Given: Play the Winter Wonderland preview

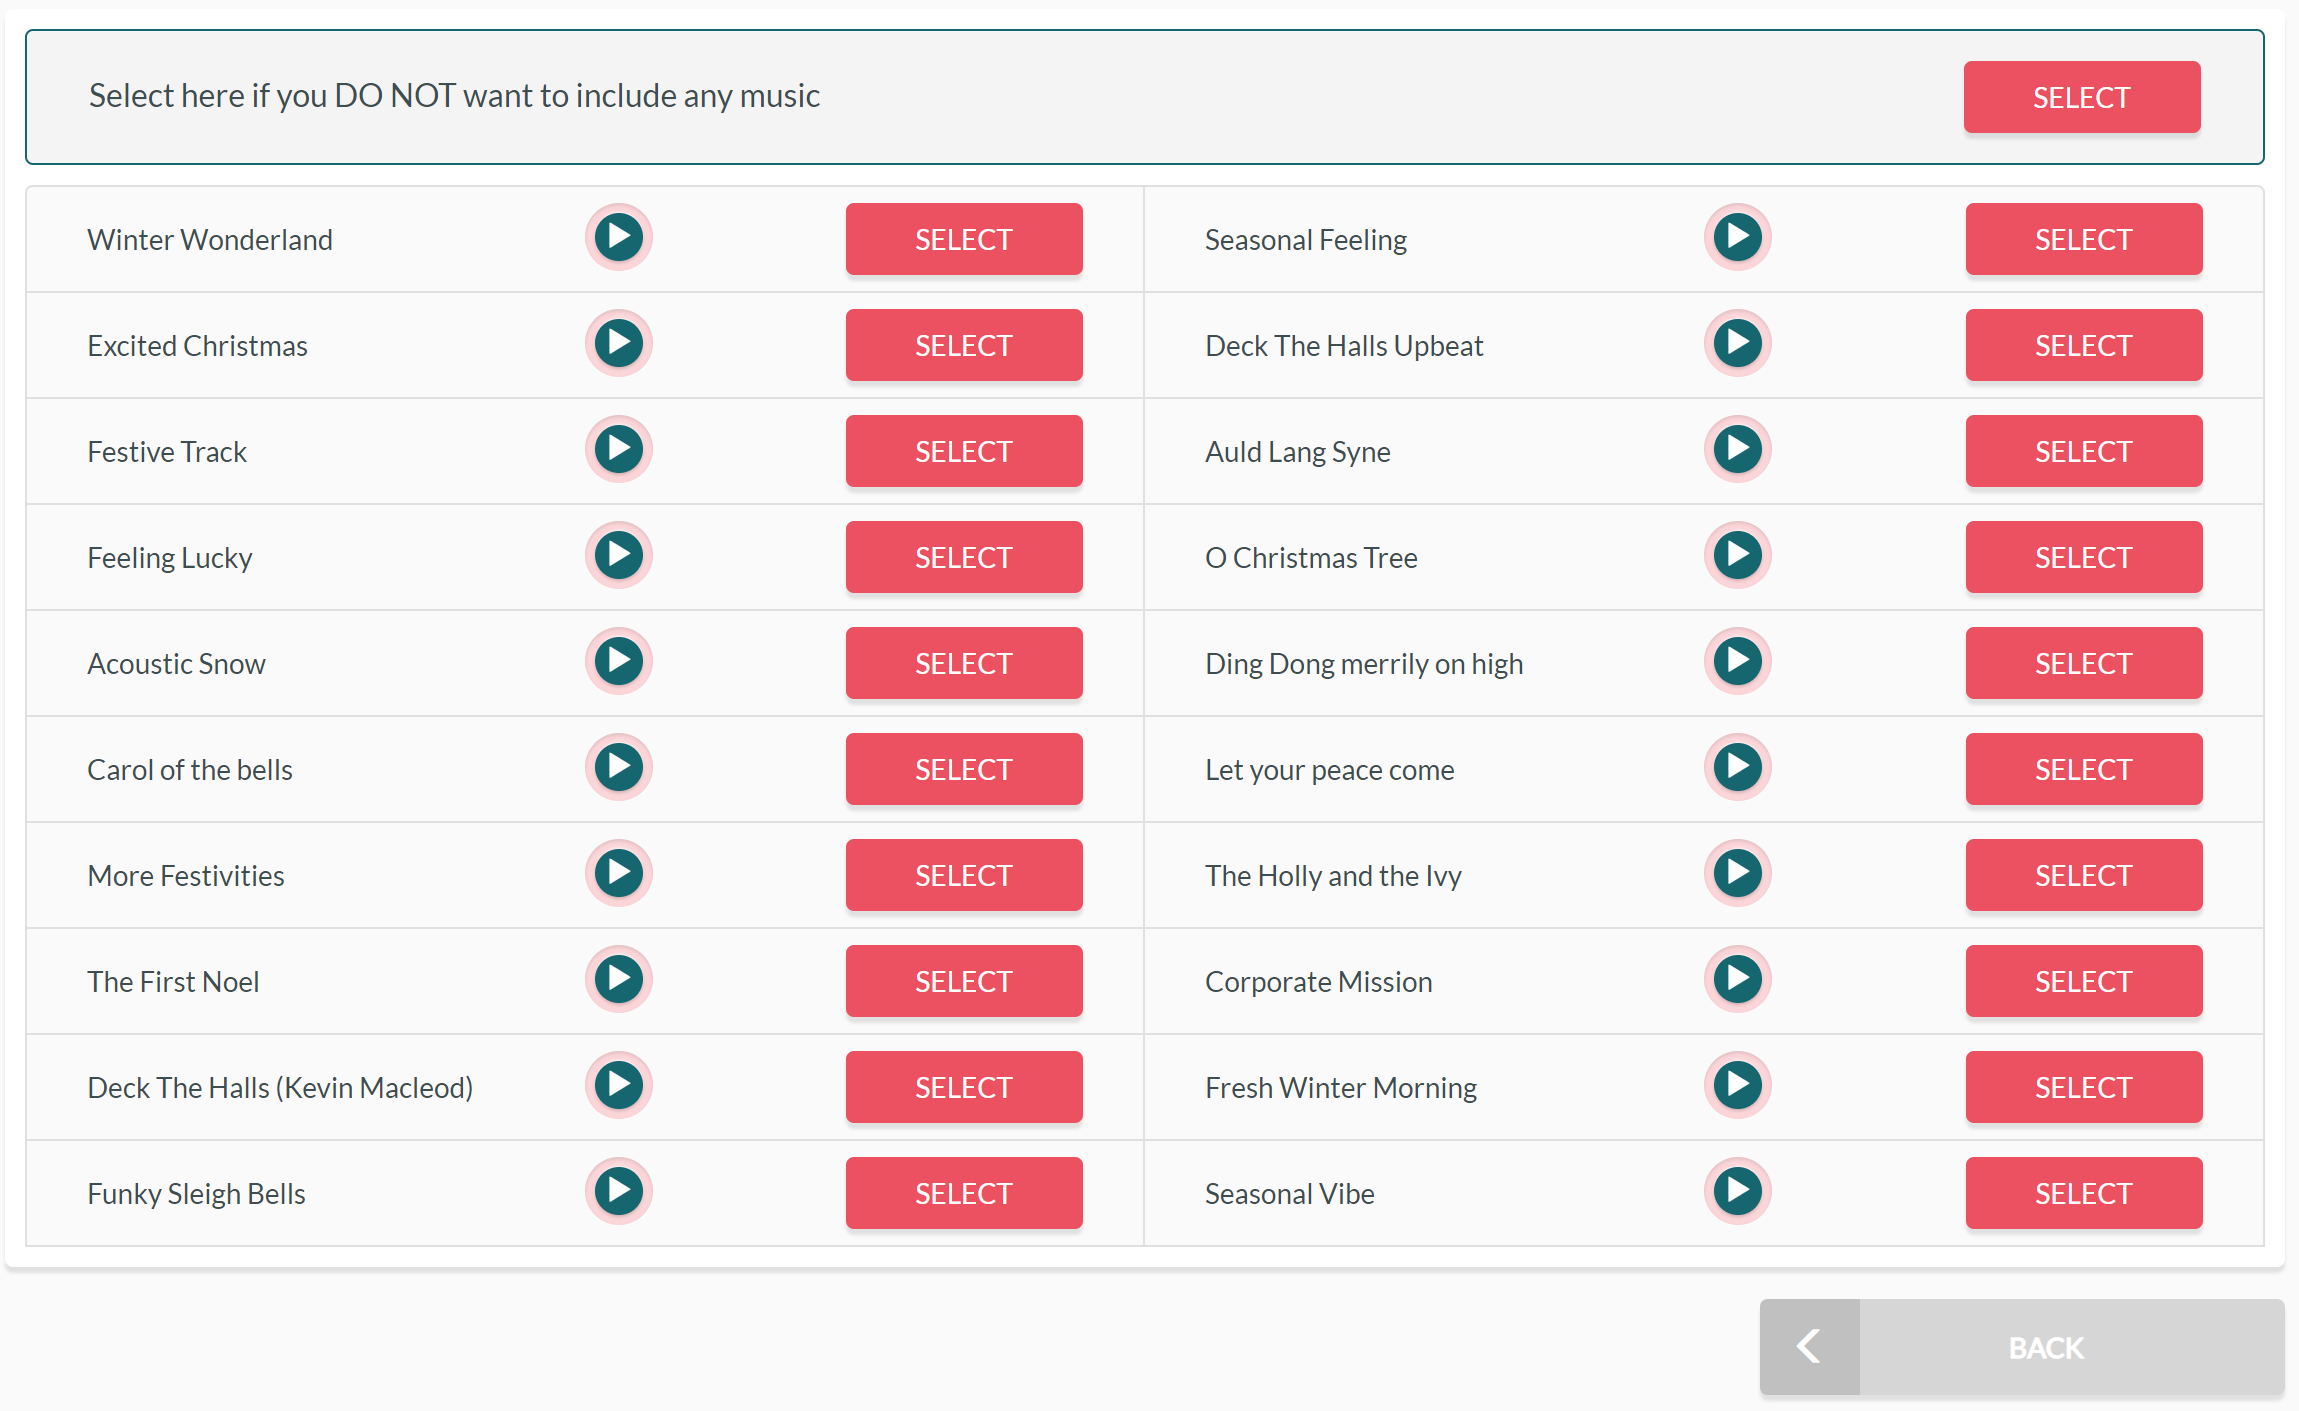Looking at the screenshot, I should click(x=619, y=238).
